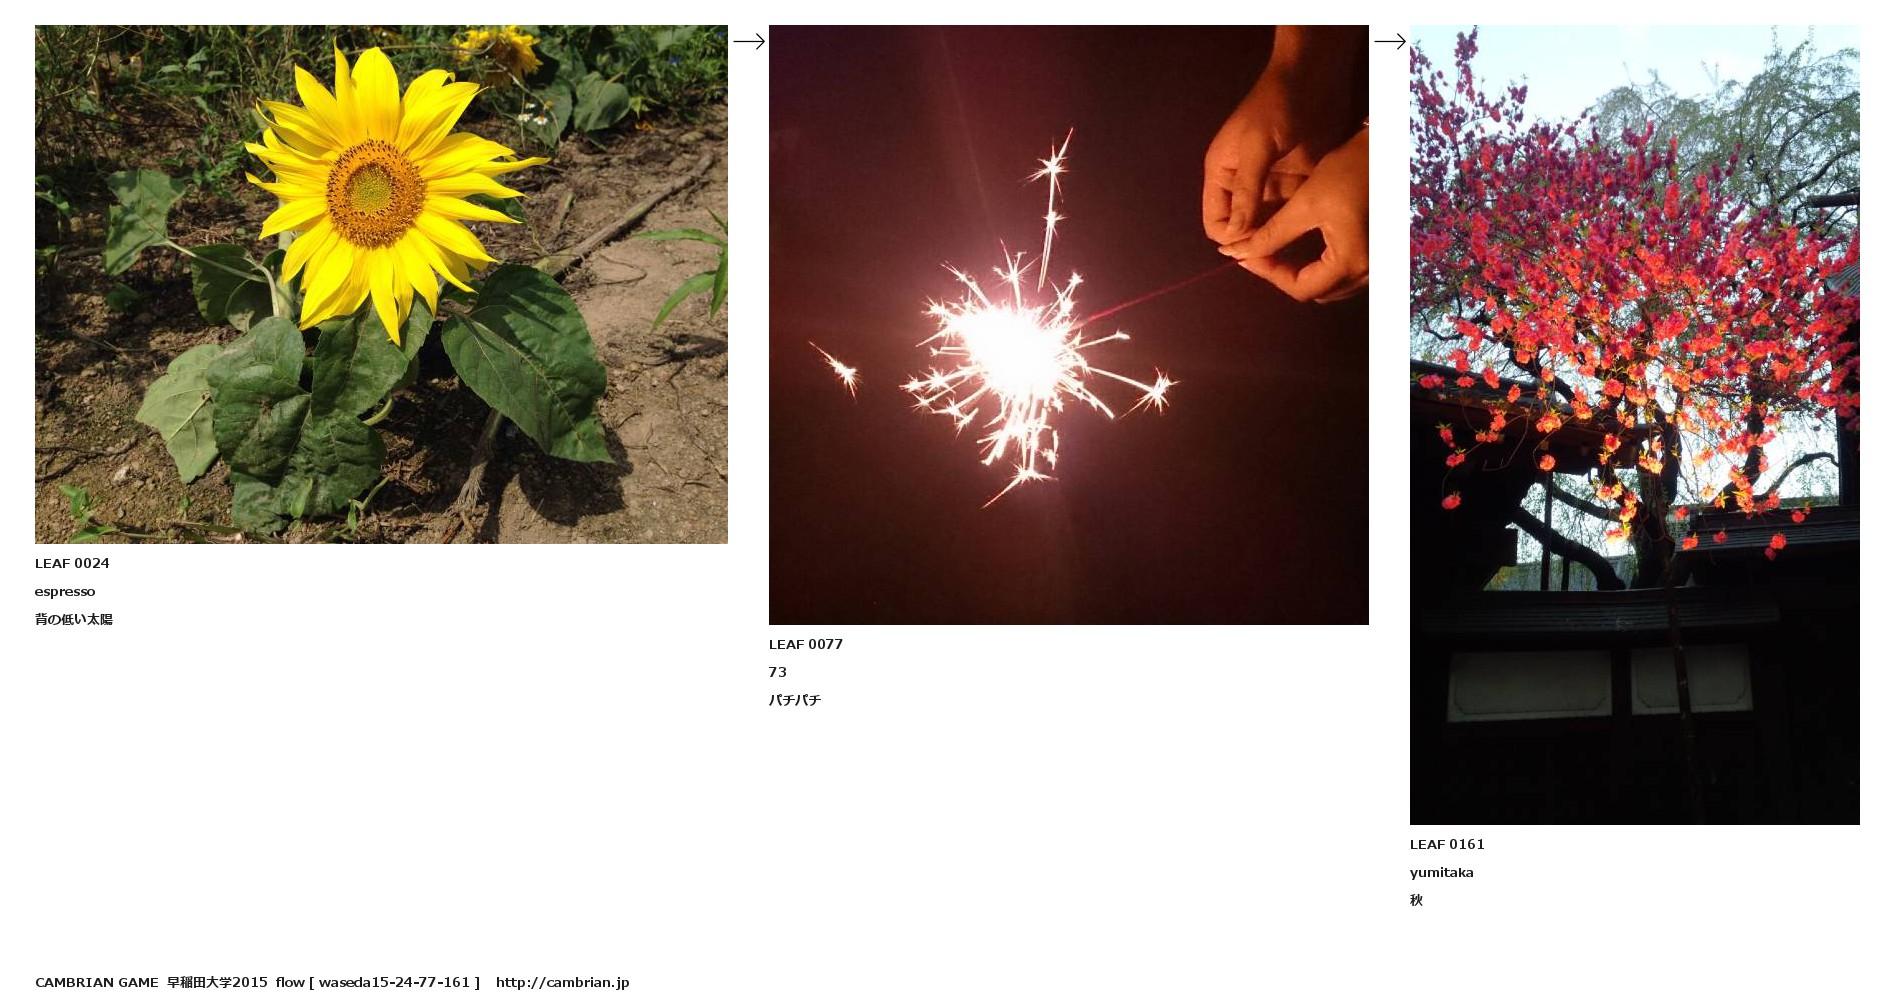Click the arrow between sunflower and sparkler photos
The height and width of the screenshot is (1007, 1895).
(749, 41)
